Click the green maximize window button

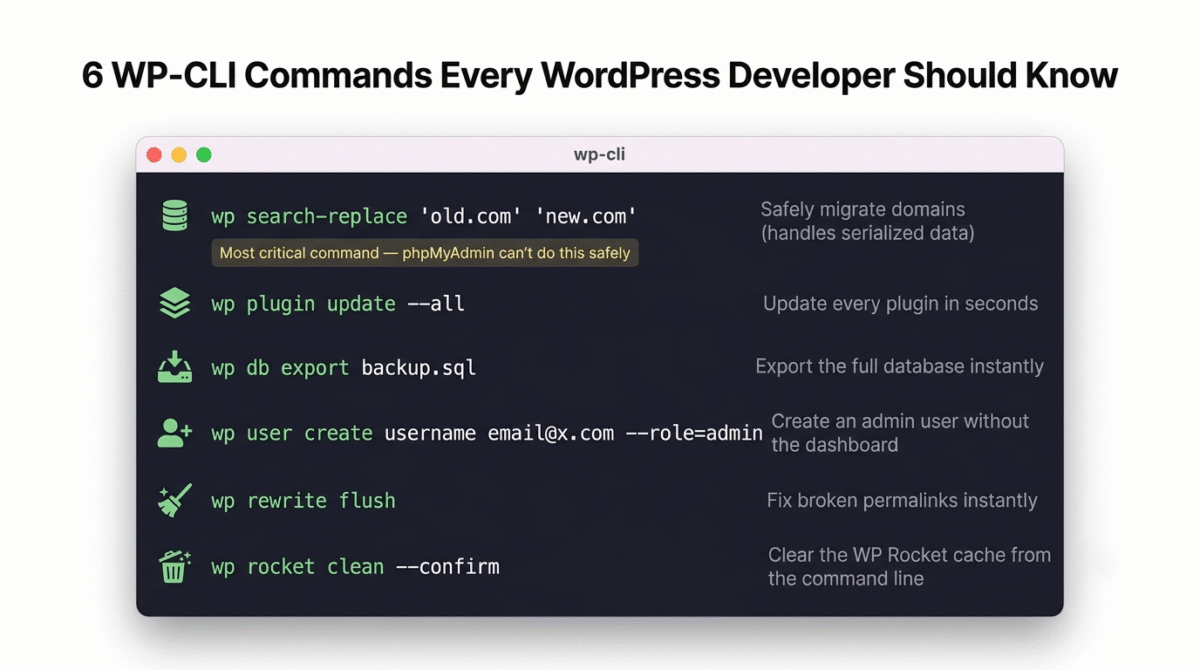(x=204, y=155)
